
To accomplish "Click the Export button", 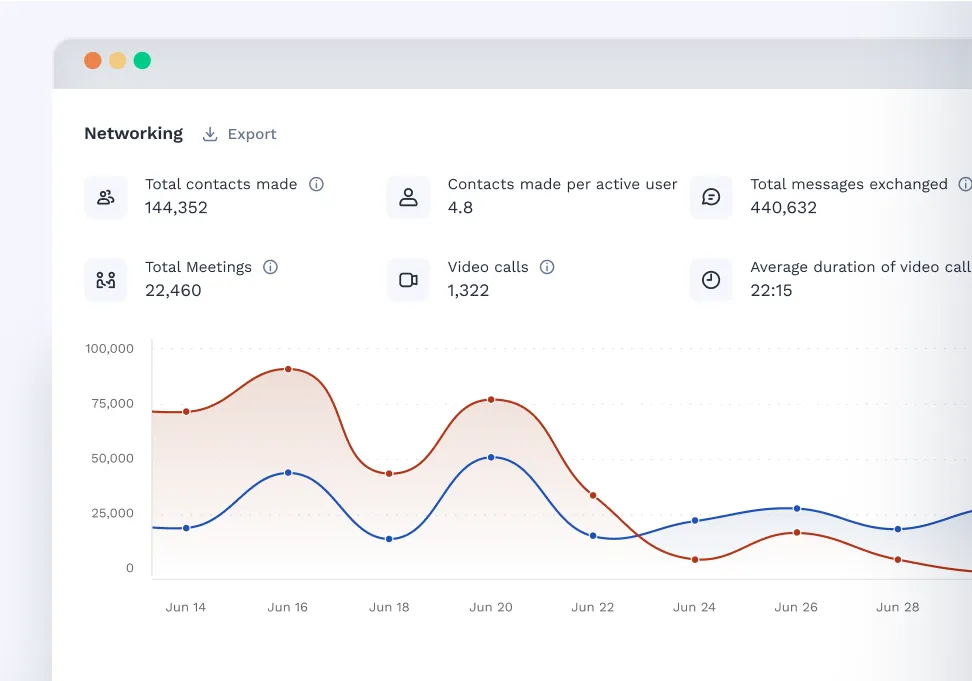I will [239, 133].
